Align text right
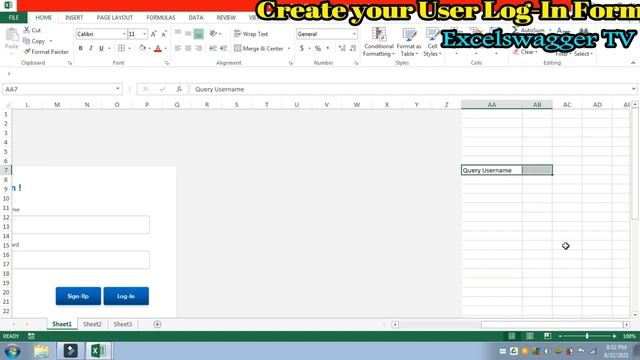Screen dimensions: 640x360 (x=198, y=49)
